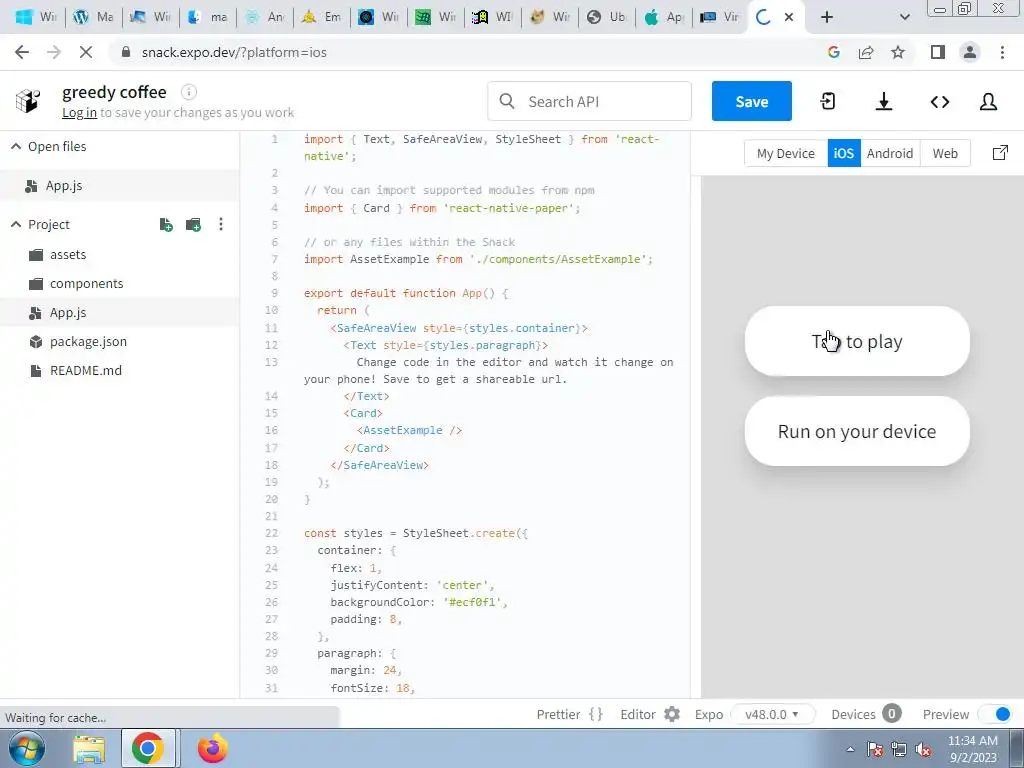Viewport: 1024px width, 768px height.
Task: Click Tap to play button
Action: click(x=857, y=341)
